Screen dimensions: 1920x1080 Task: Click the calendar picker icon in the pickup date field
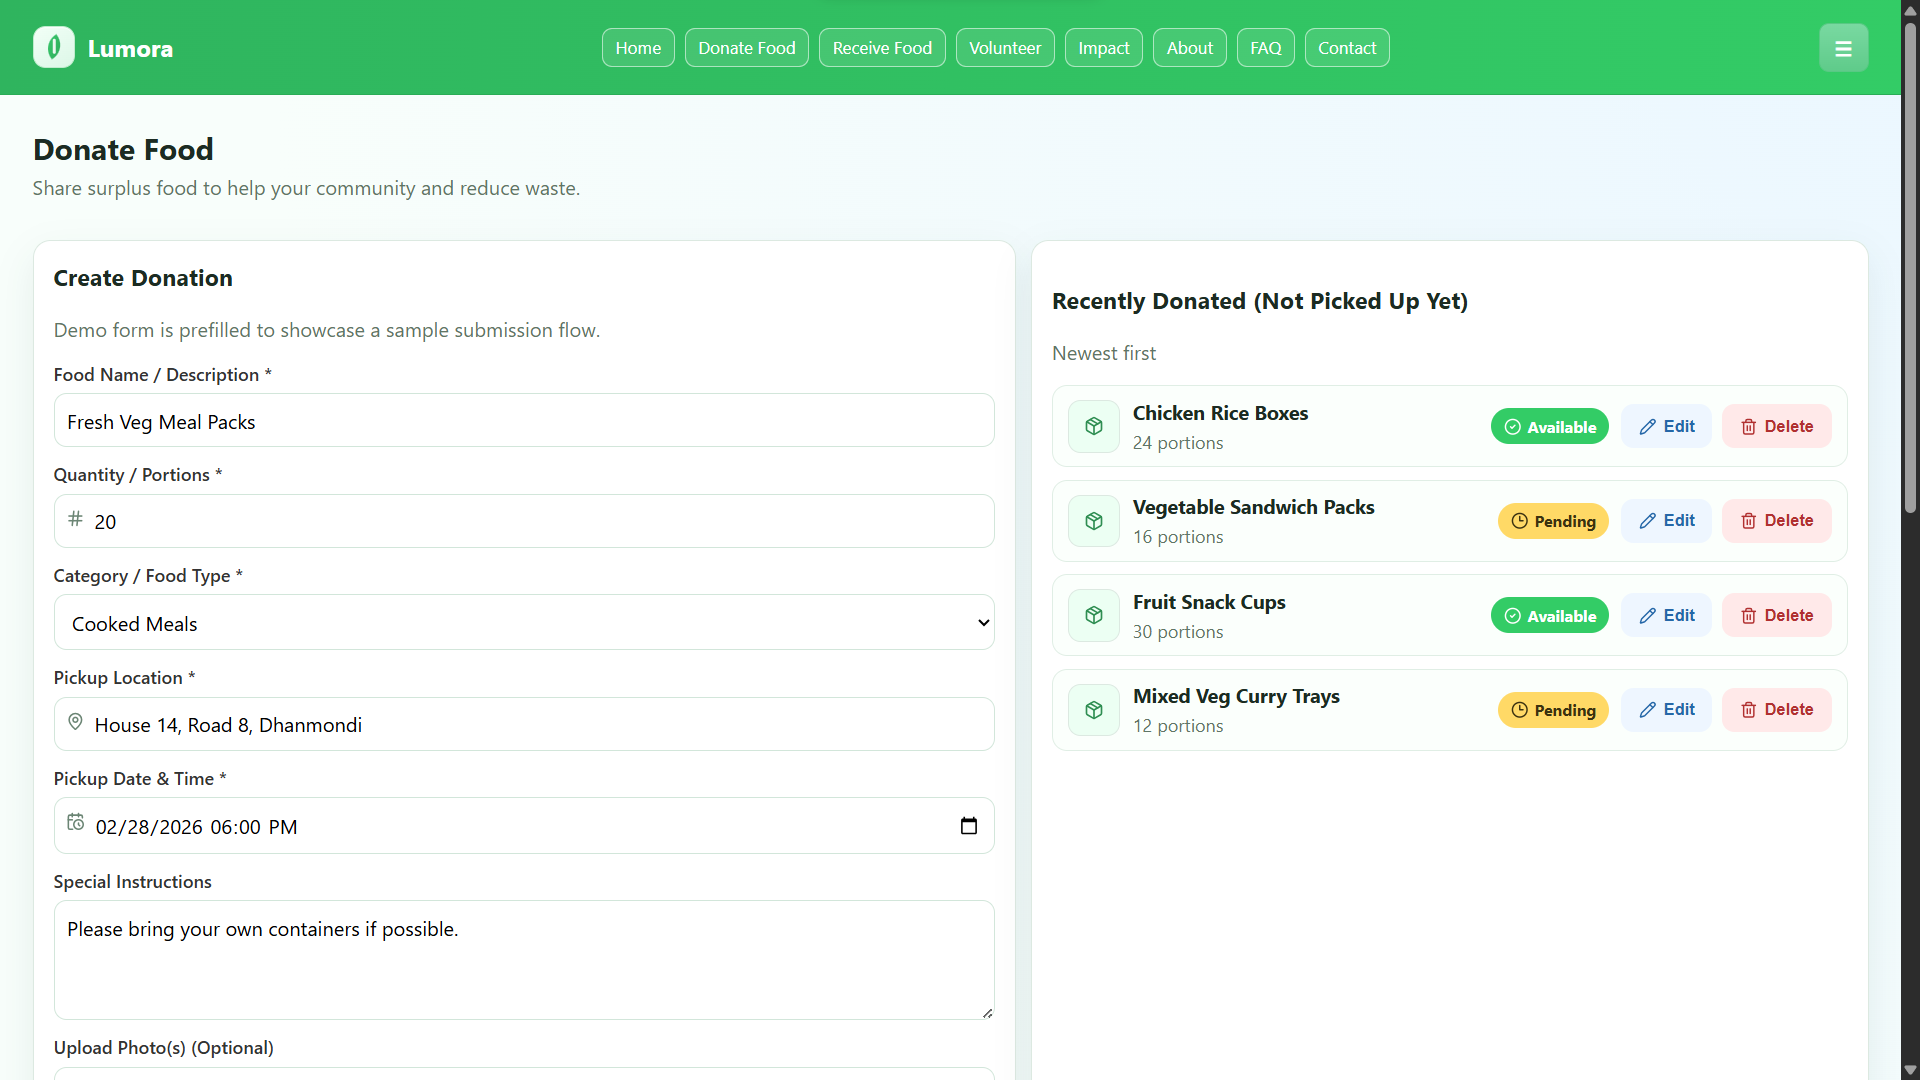pyautogui.click(x=968, y=826)
